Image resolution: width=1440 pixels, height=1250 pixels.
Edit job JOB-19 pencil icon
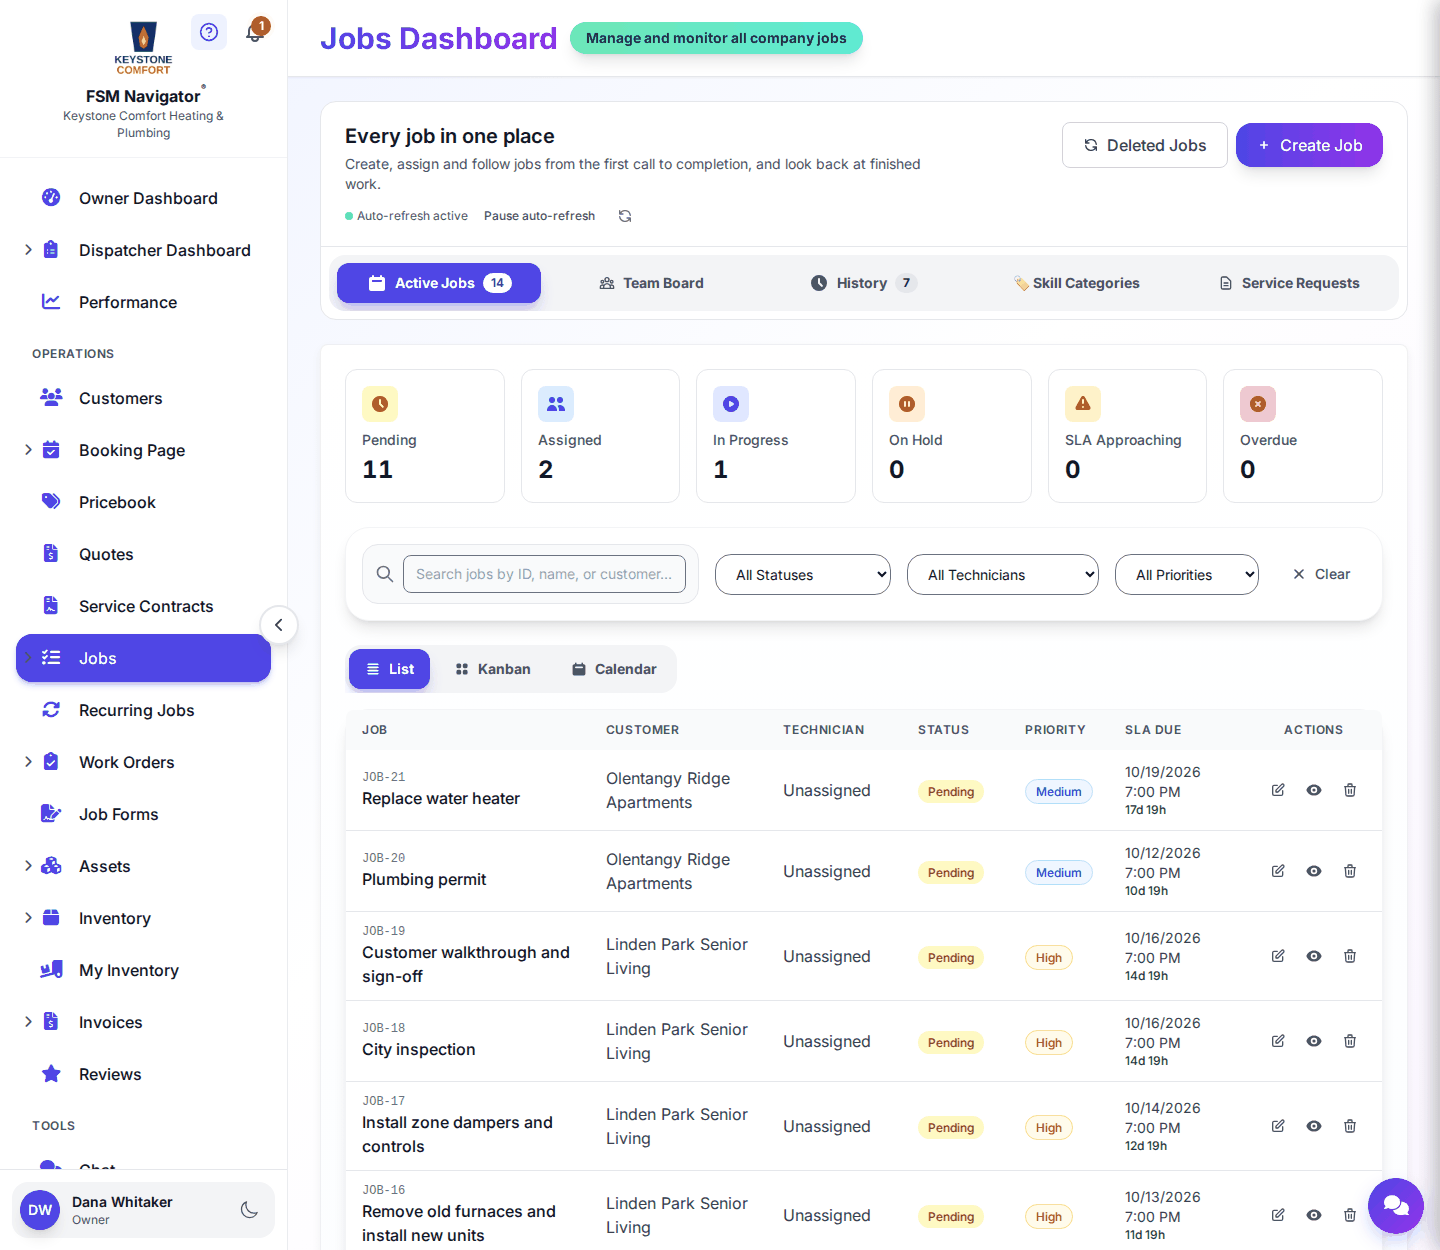point(1278,956)
